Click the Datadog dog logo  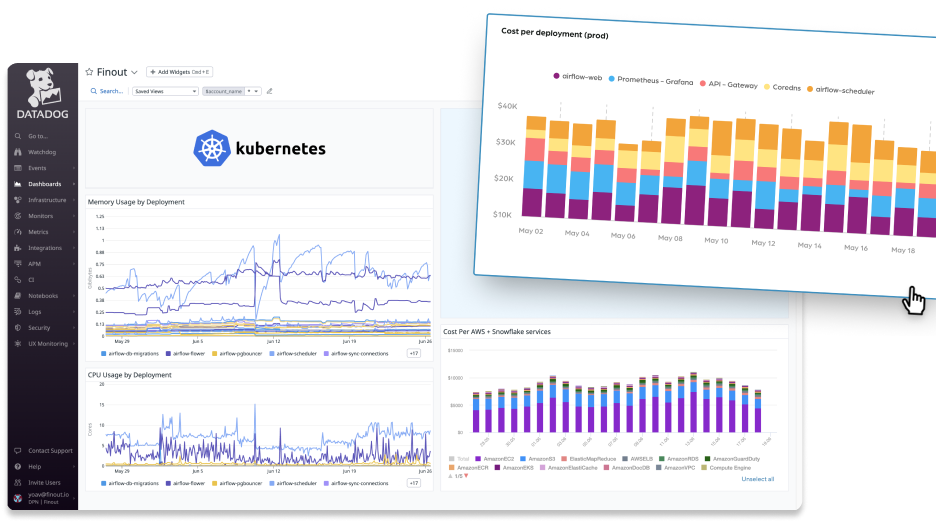click(43, 88)
